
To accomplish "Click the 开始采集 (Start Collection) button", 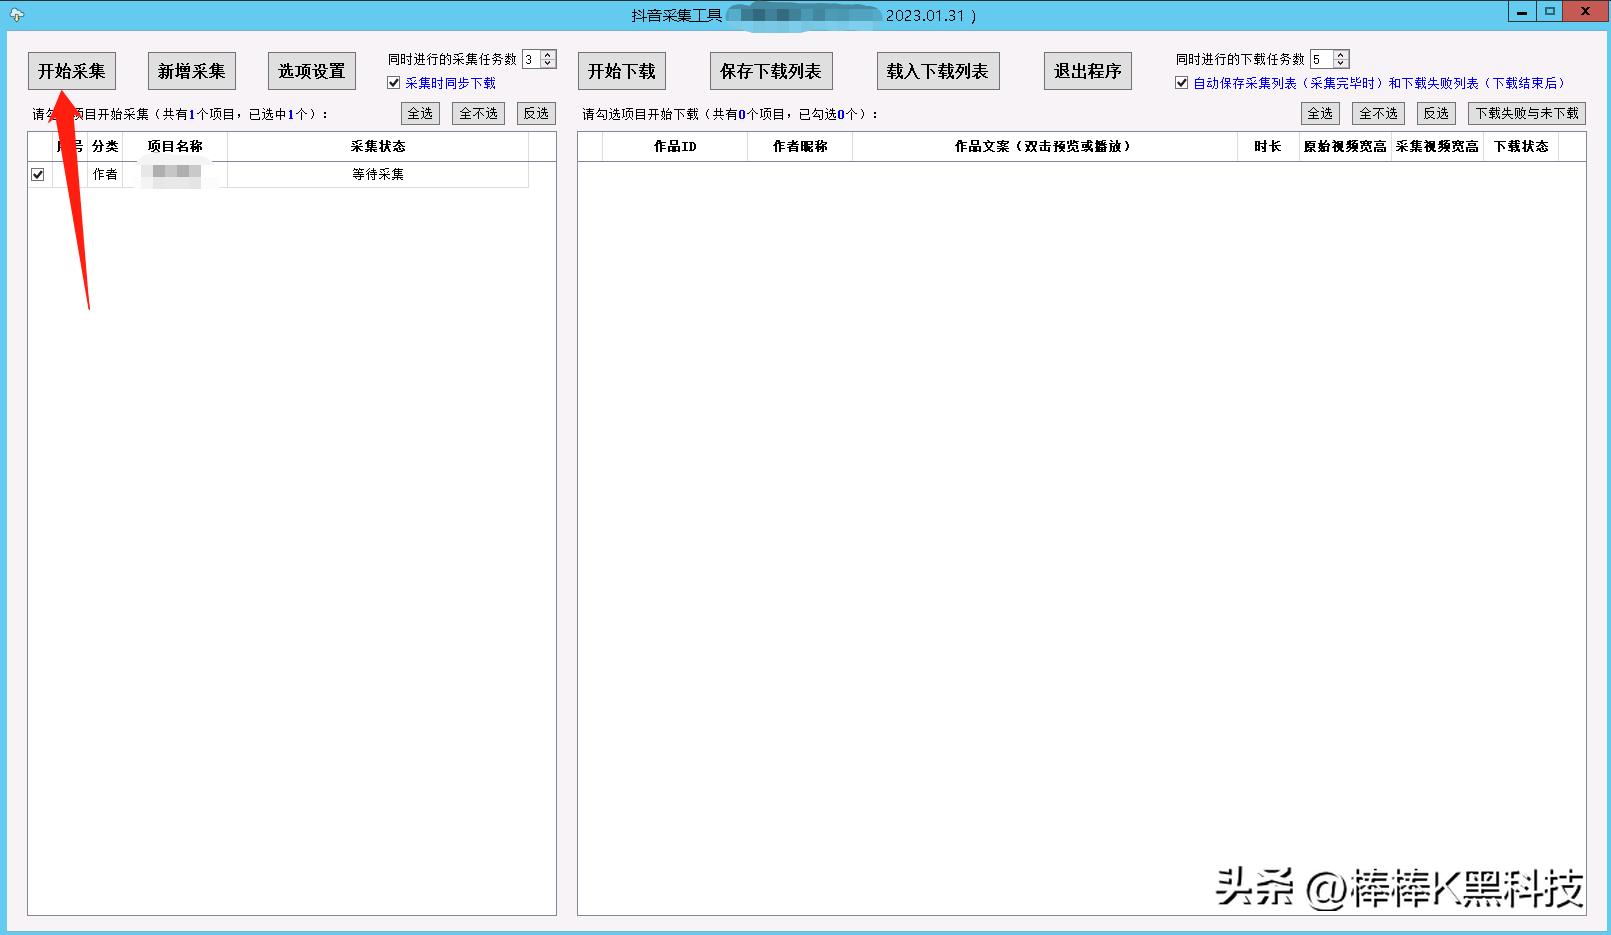I will click(71, 70).
